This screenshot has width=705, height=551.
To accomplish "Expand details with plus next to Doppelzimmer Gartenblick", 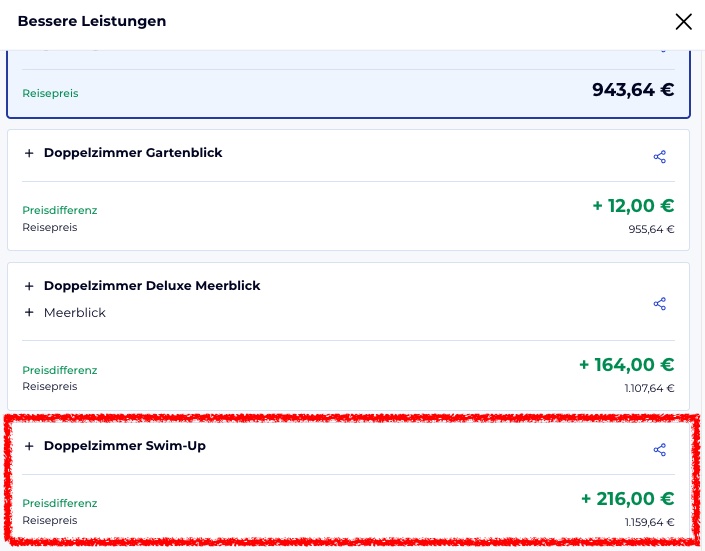I will tap(29, 153).
